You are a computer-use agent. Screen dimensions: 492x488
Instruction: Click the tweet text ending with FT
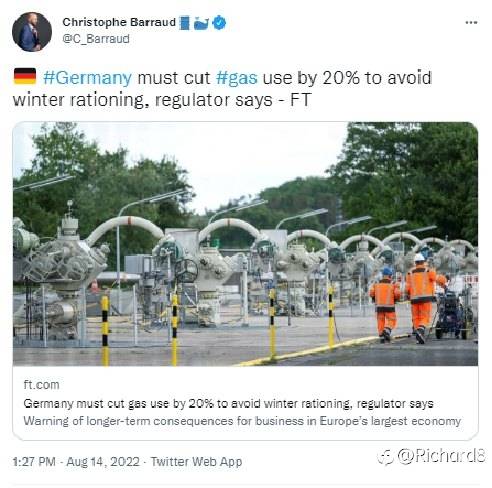[x=223, y=89]
